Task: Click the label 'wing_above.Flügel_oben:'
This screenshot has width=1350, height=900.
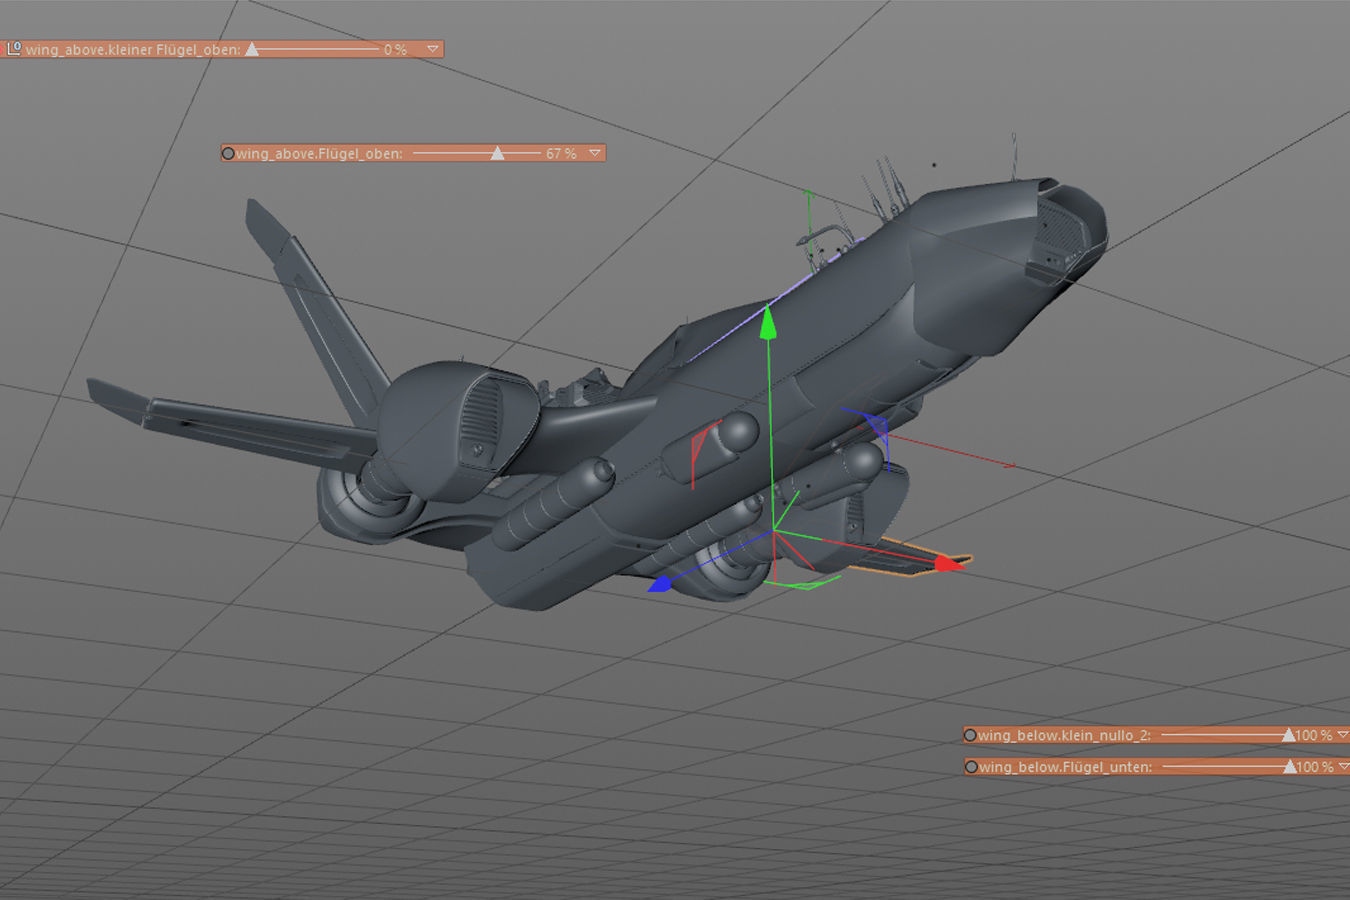Action: tap(319, 154)
